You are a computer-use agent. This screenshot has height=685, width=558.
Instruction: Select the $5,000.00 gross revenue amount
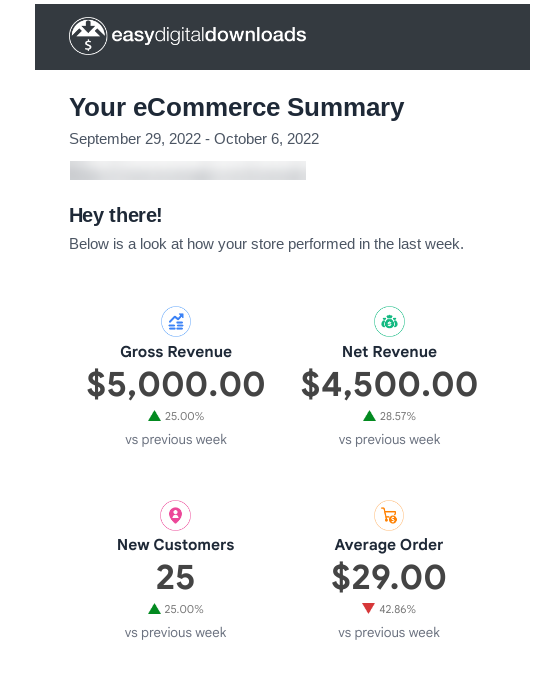click(x=176, y=384)
